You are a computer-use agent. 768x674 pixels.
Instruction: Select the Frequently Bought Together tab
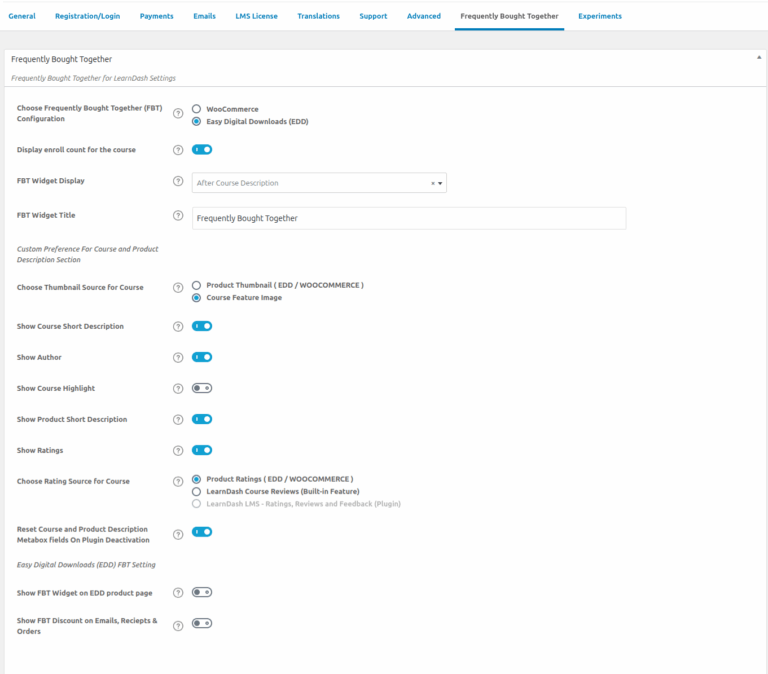click(x=509, y=16)
